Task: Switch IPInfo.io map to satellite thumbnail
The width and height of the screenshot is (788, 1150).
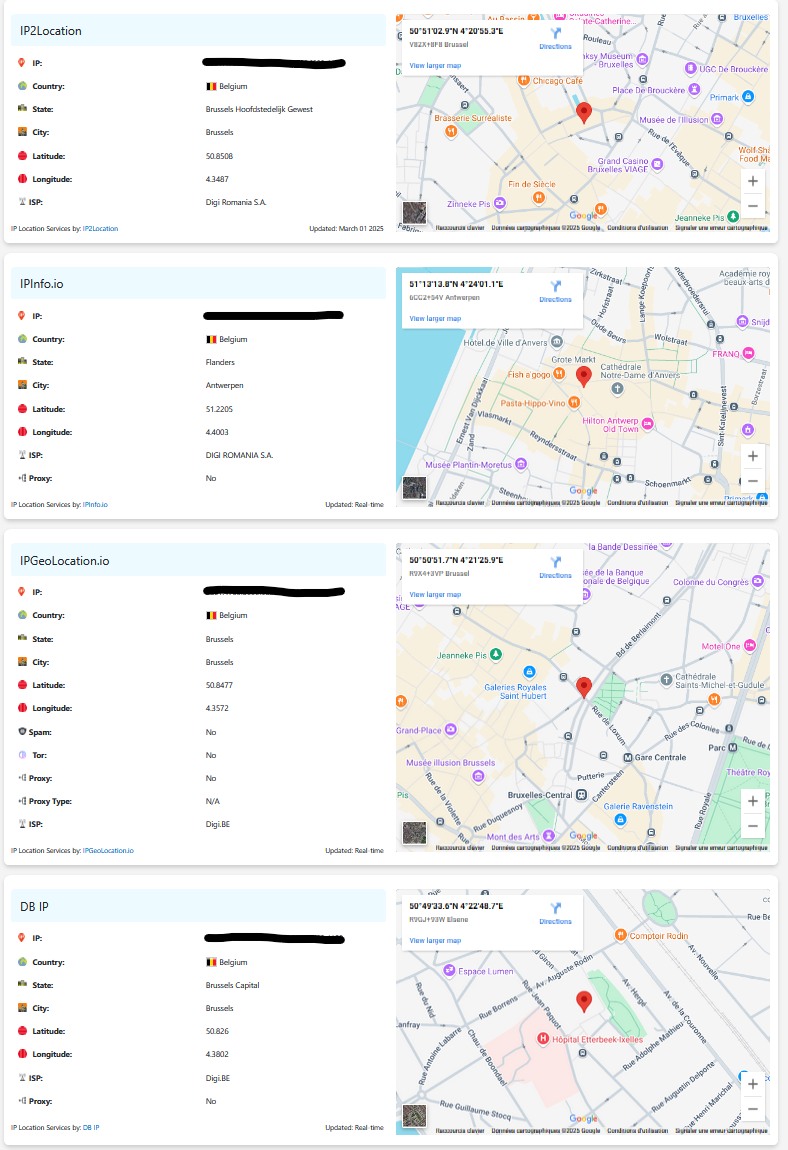Action: [415, 488]
